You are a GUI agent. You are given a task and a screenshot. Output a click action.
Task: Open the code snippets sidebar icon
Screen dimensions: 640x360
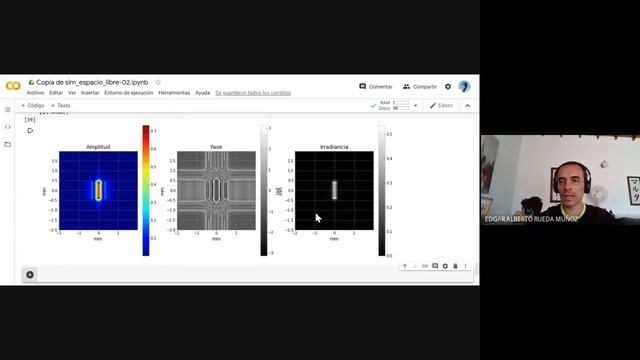pos(8,127)
